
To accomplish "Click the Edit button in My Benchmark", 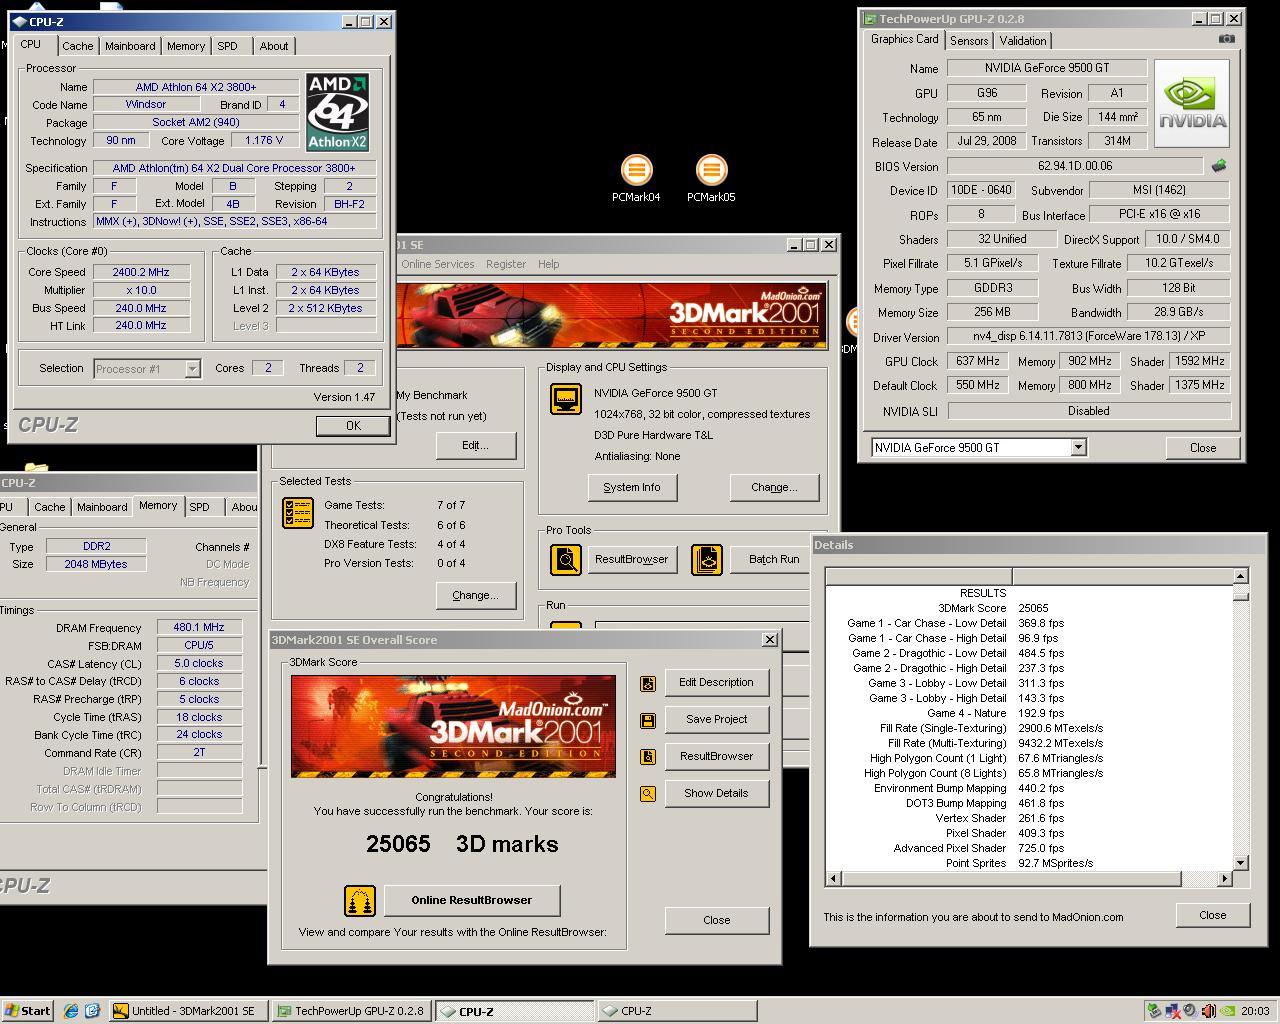I will pyautogui.click(x=475, y=445).
